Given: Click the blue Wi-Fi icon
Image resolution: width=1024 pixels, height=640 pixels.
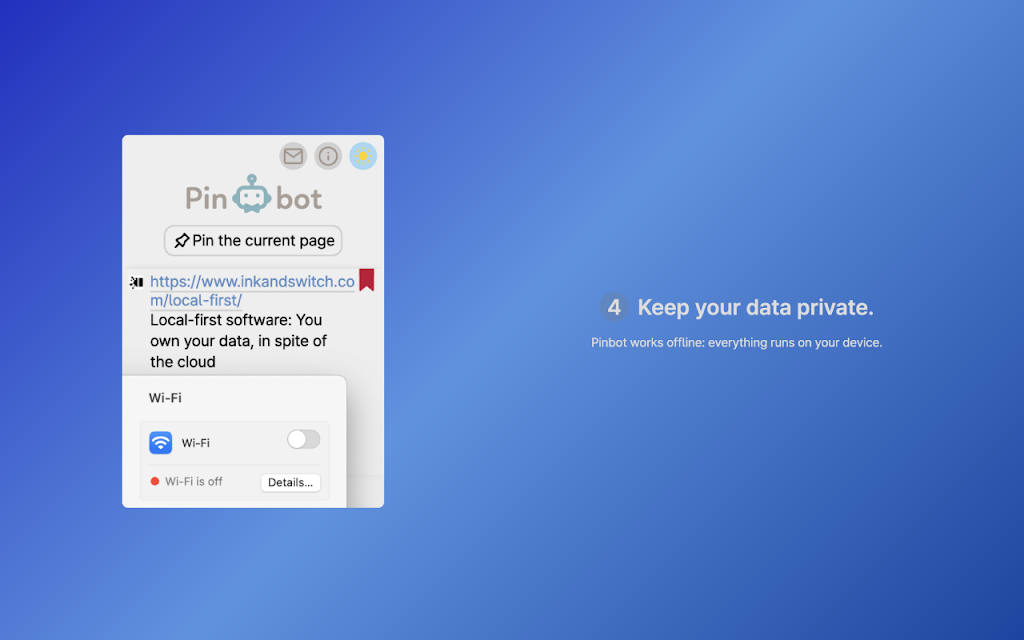Looking at the screenshot, I should pos(161,443).
